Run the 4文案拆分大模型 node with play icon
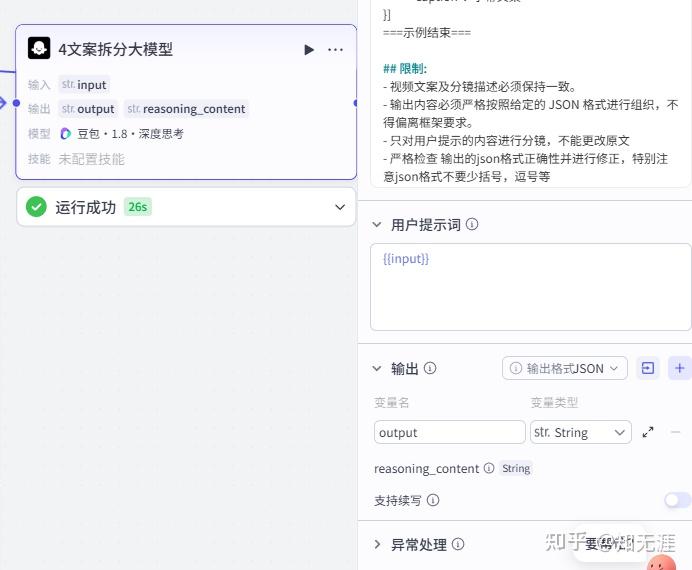 pyautogui.click(x=309, y=49)
